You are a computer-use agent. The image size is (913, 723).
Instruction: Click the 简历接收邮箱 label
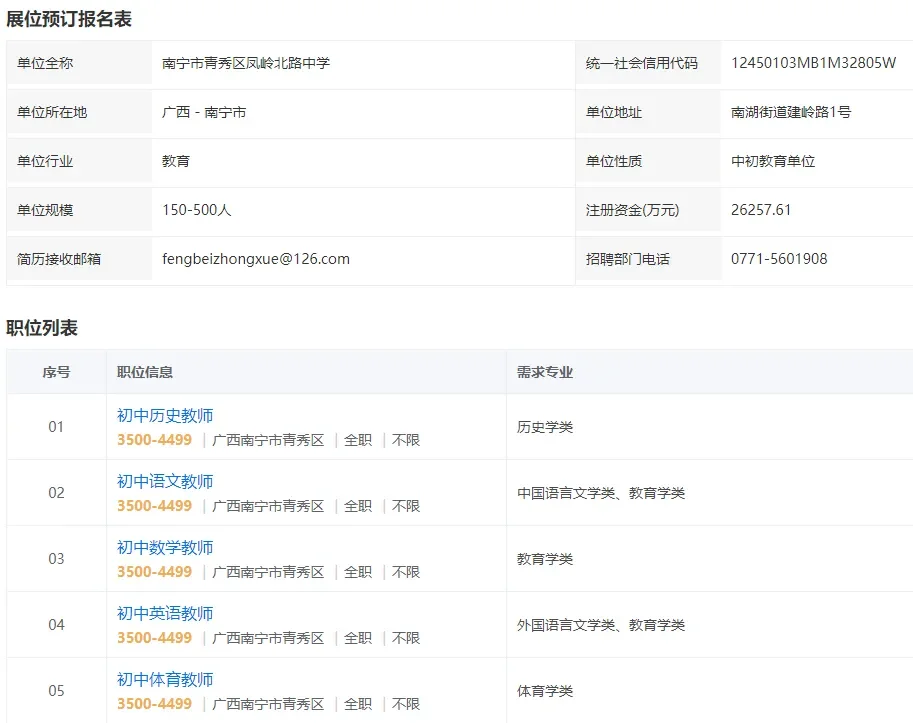tap(59, 258)
